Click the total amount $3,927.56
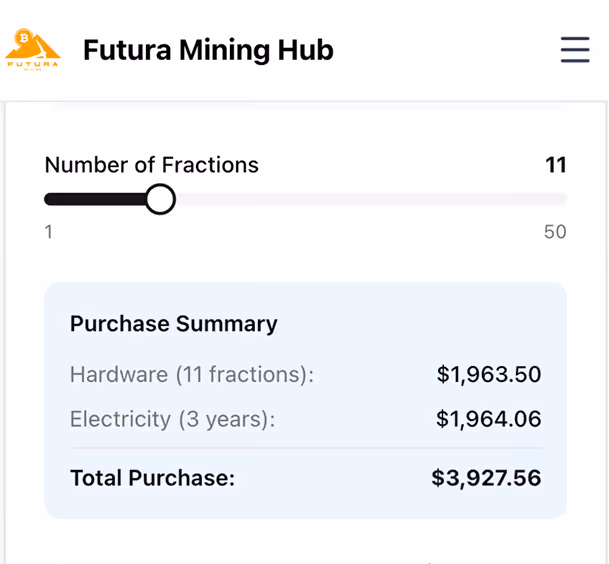 coord(486,478)
